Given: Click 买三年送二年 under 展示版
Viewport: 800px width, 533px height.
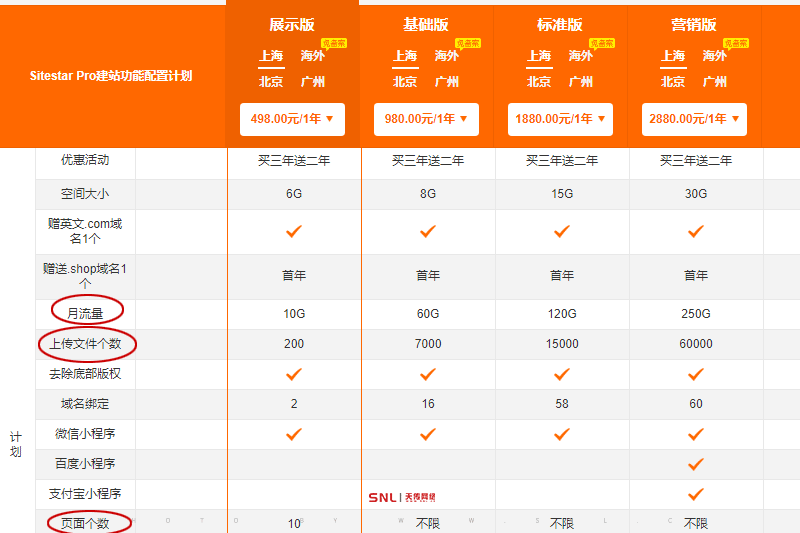Looking at the screenshot, I should [294, 161].
